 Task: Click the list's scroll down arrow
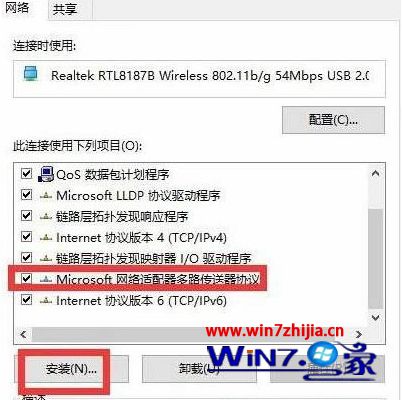[x=376, y=318]
